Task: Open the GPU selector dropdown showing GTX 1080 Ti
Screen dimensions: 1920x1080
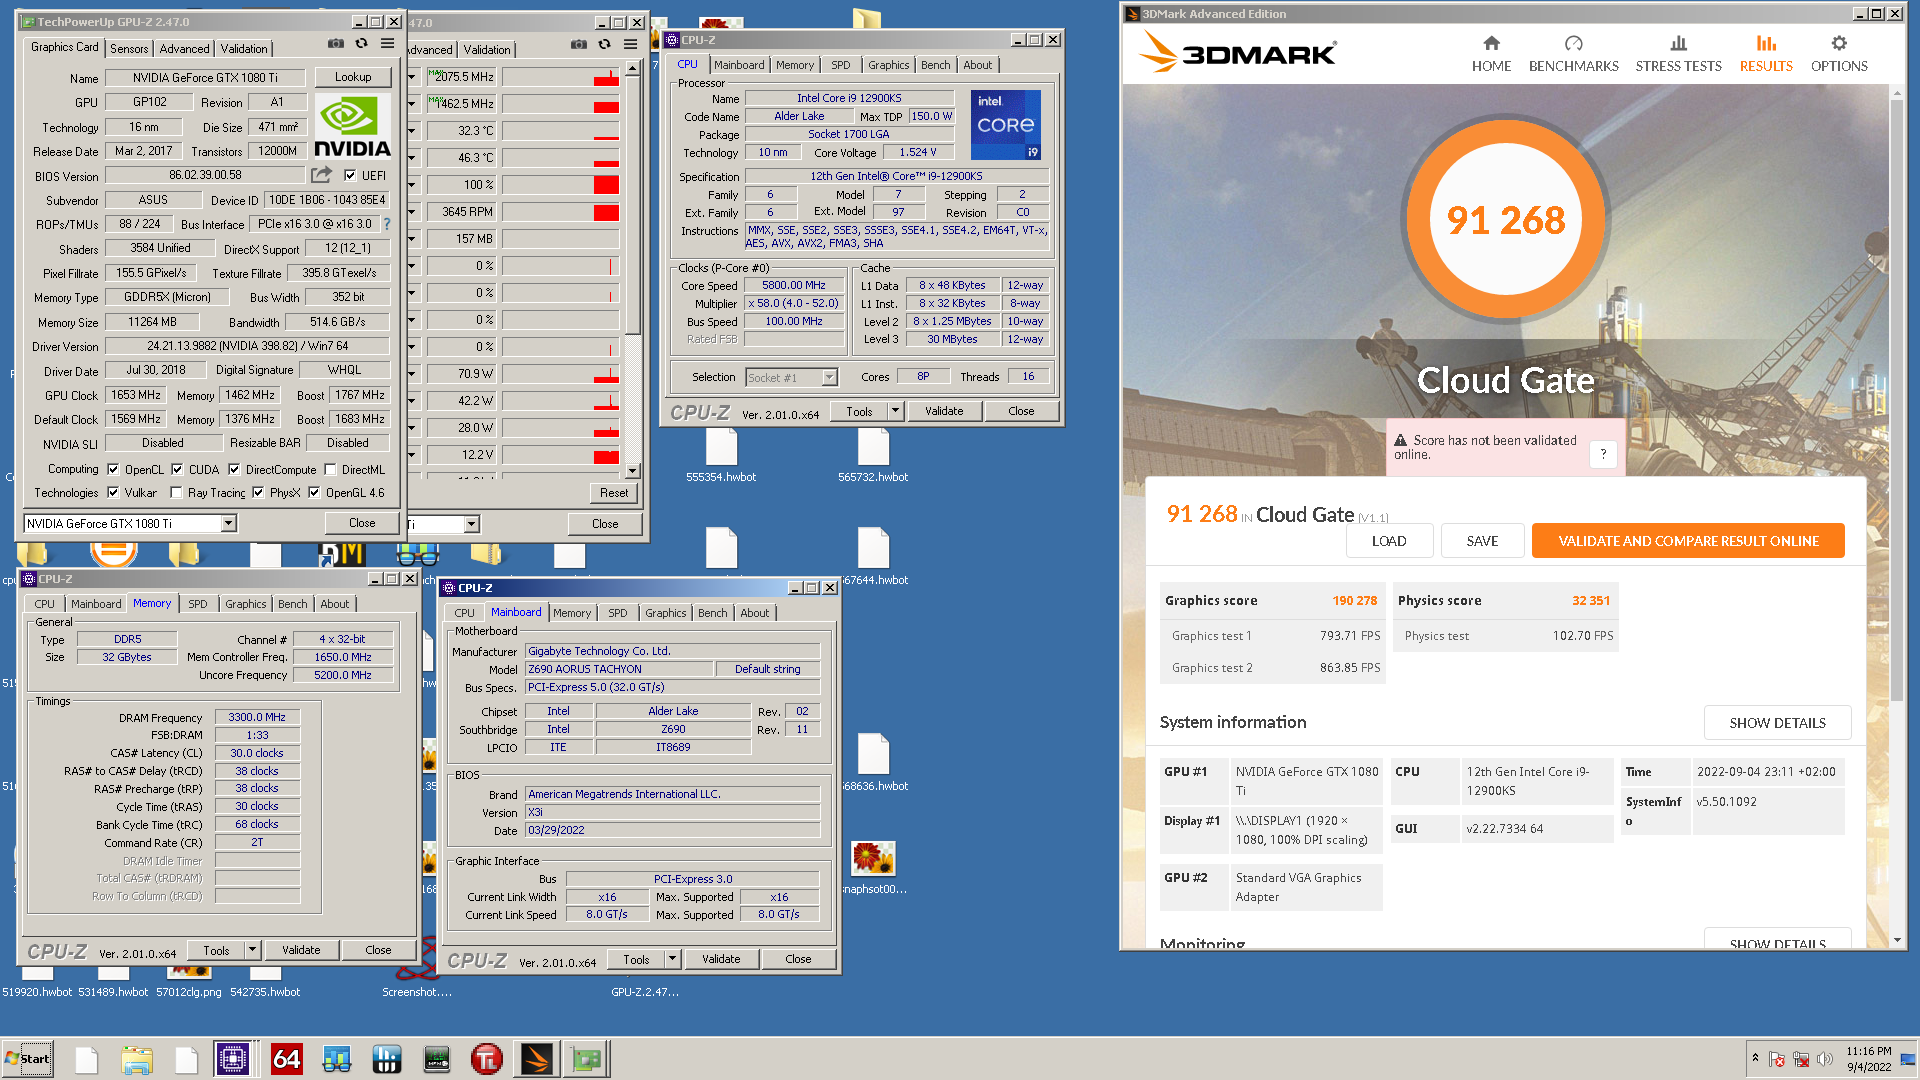Action: point(229,523)
